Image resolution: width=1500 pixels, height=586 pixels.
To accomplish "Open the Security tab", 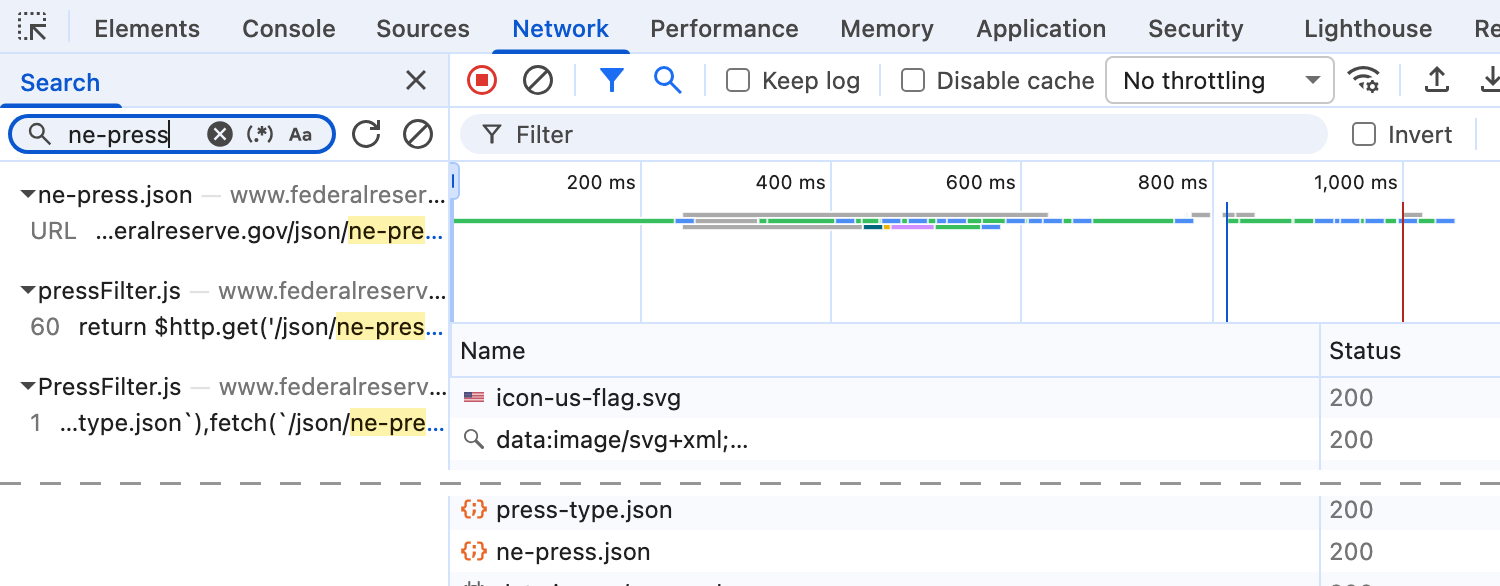I will click(1195, 29).
